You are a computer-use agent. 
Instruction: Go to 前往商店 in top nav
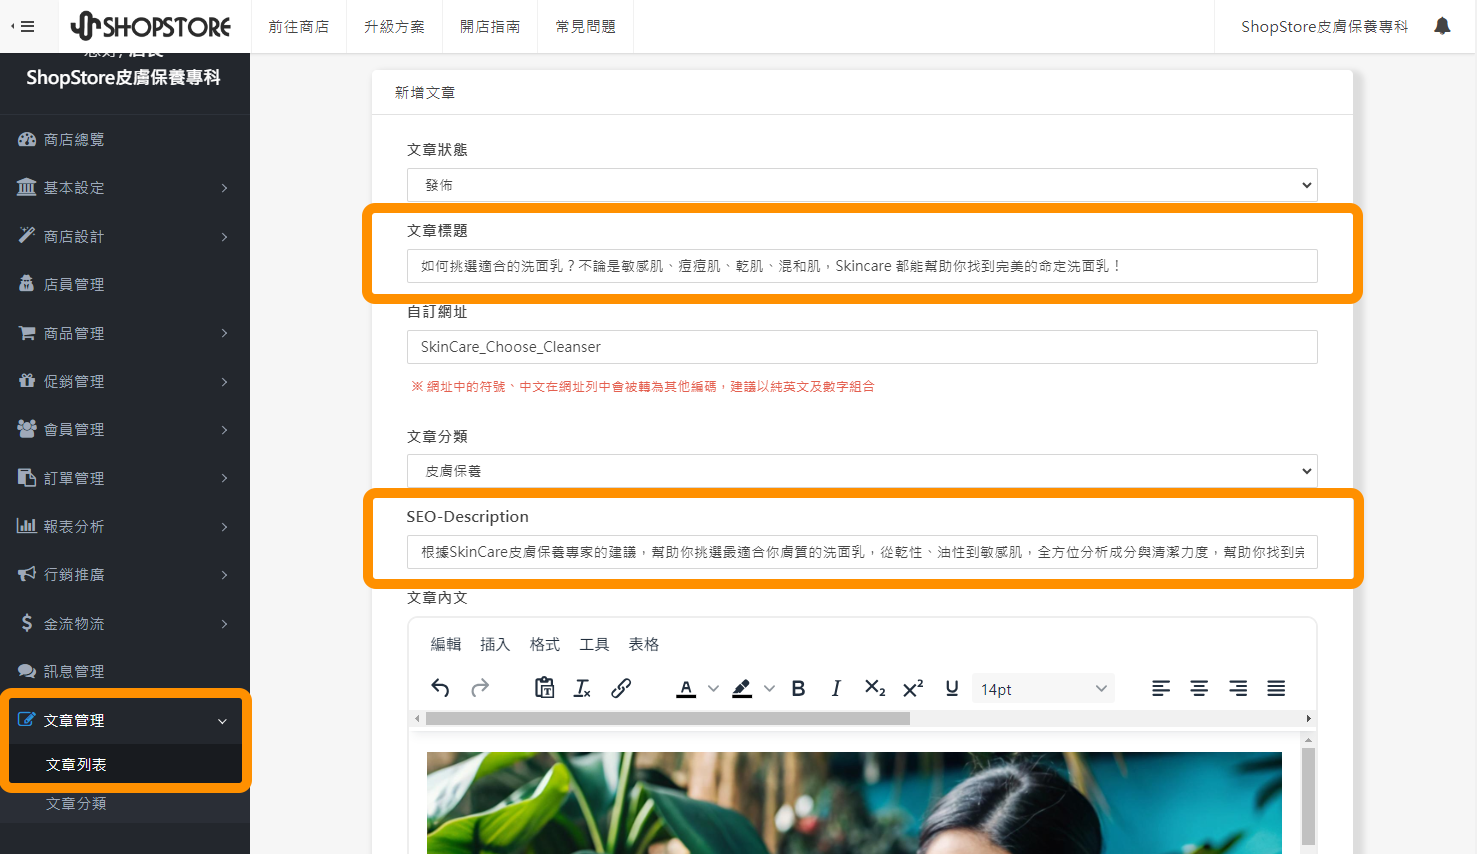tap(298, 27)
